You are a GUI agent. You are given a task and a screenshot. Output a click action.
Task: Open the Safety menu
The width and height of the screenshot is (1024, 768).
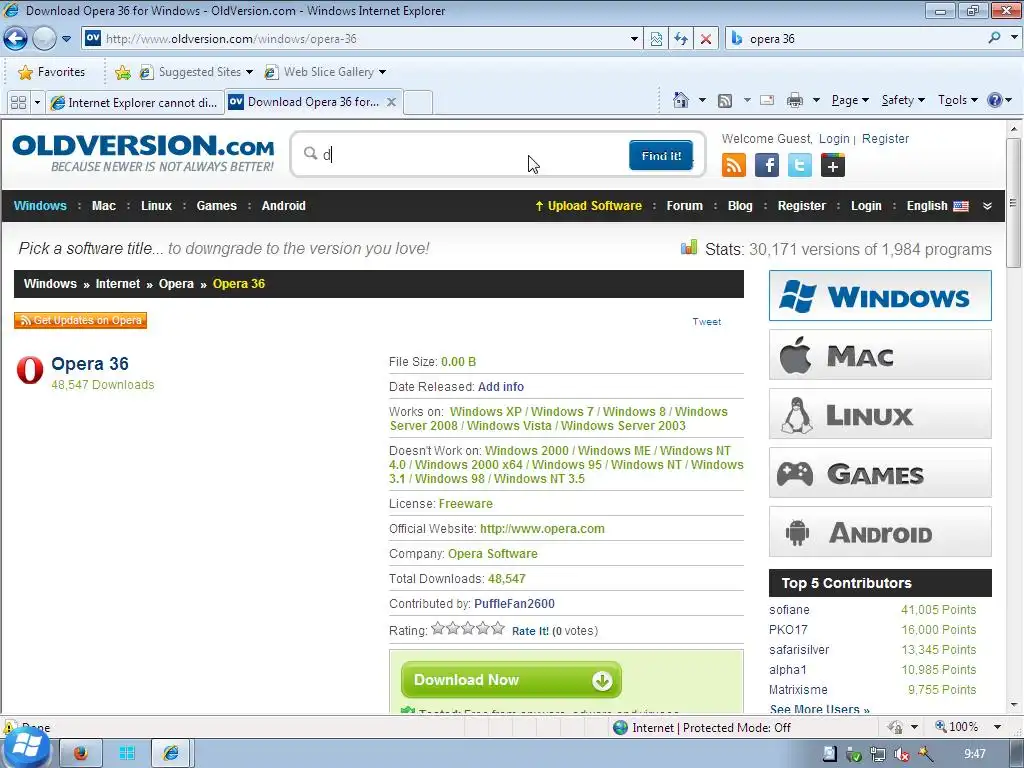[903, 100]
